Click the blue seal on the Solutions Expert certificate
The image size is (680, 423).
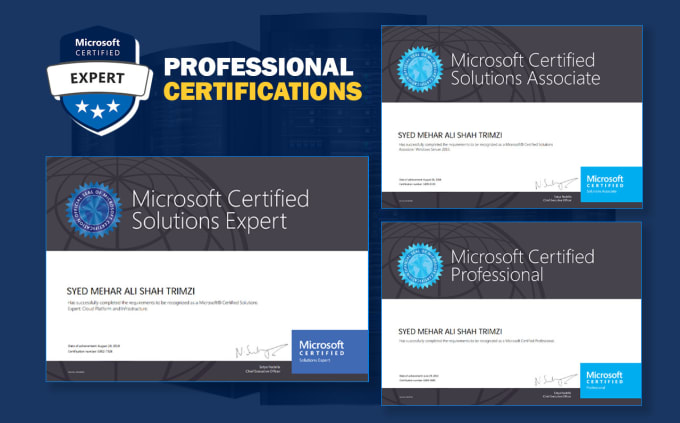point(94,210)
